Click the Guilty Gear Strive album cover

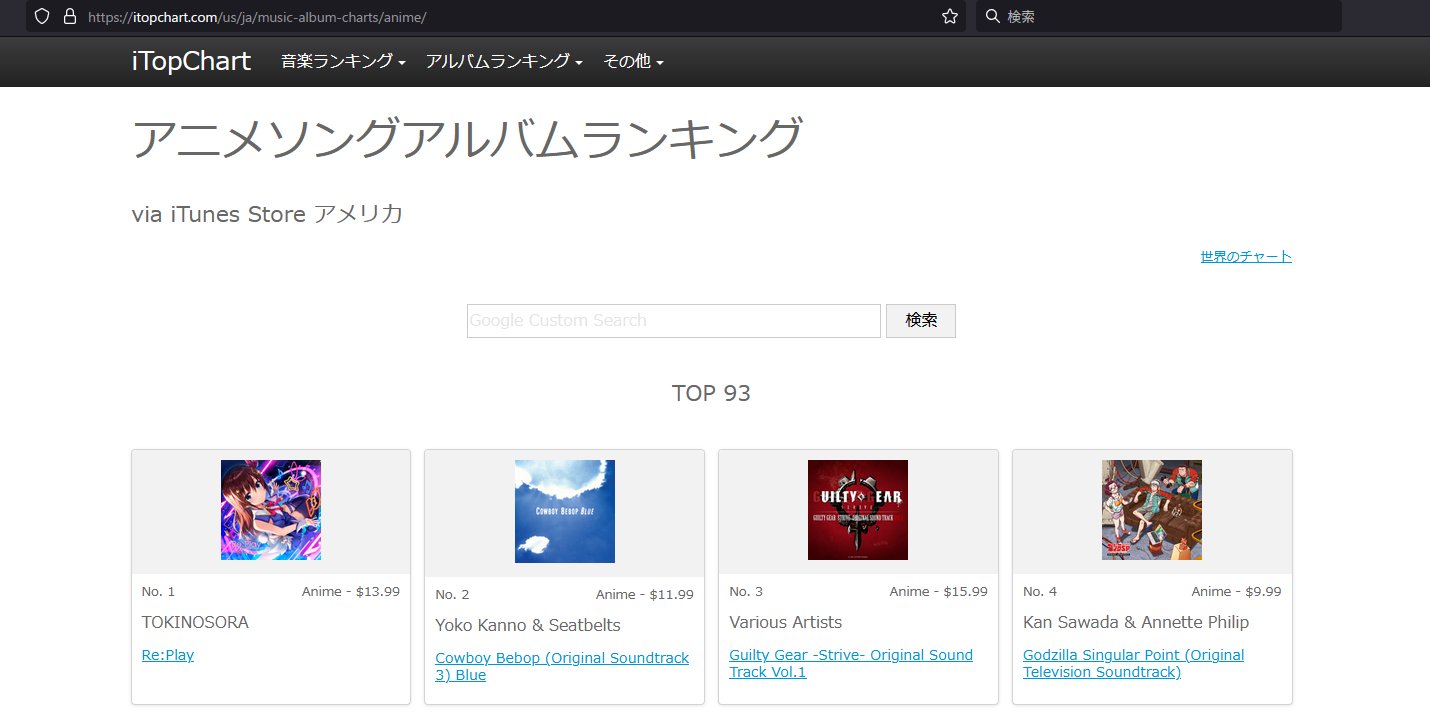[x=858, y=510]
